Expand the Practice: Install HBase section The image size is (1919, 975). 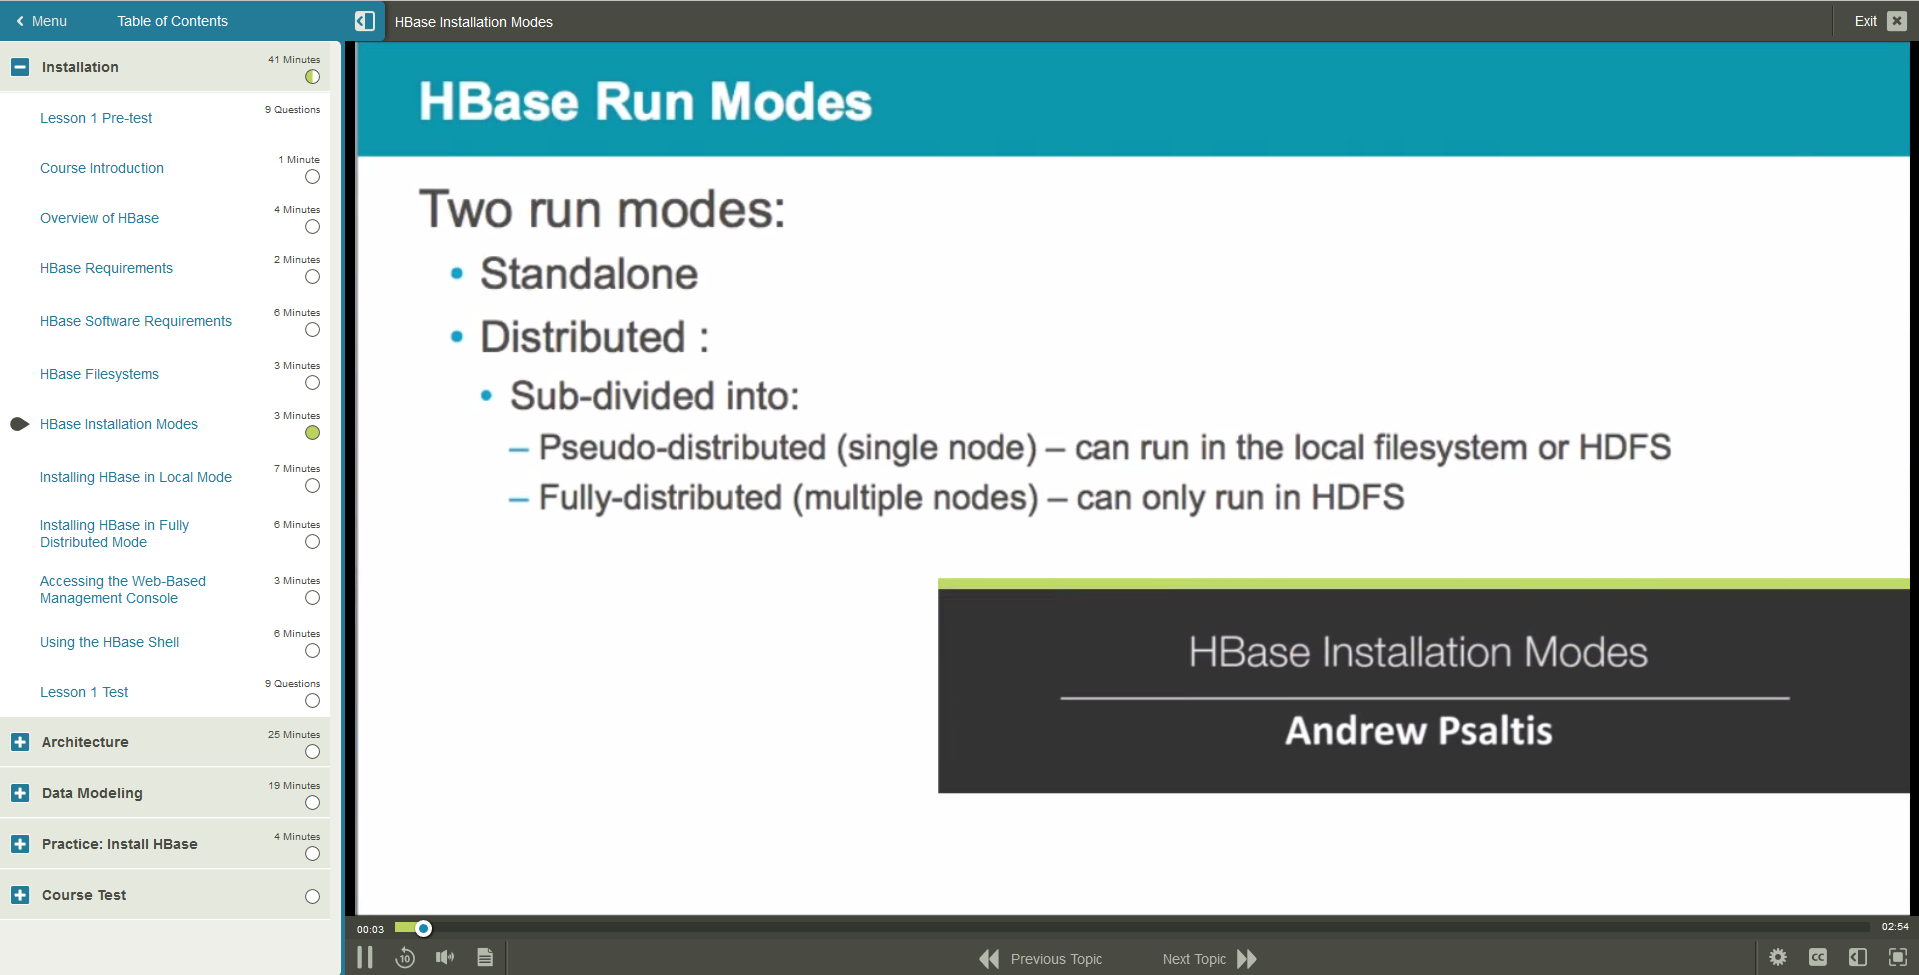19,844
